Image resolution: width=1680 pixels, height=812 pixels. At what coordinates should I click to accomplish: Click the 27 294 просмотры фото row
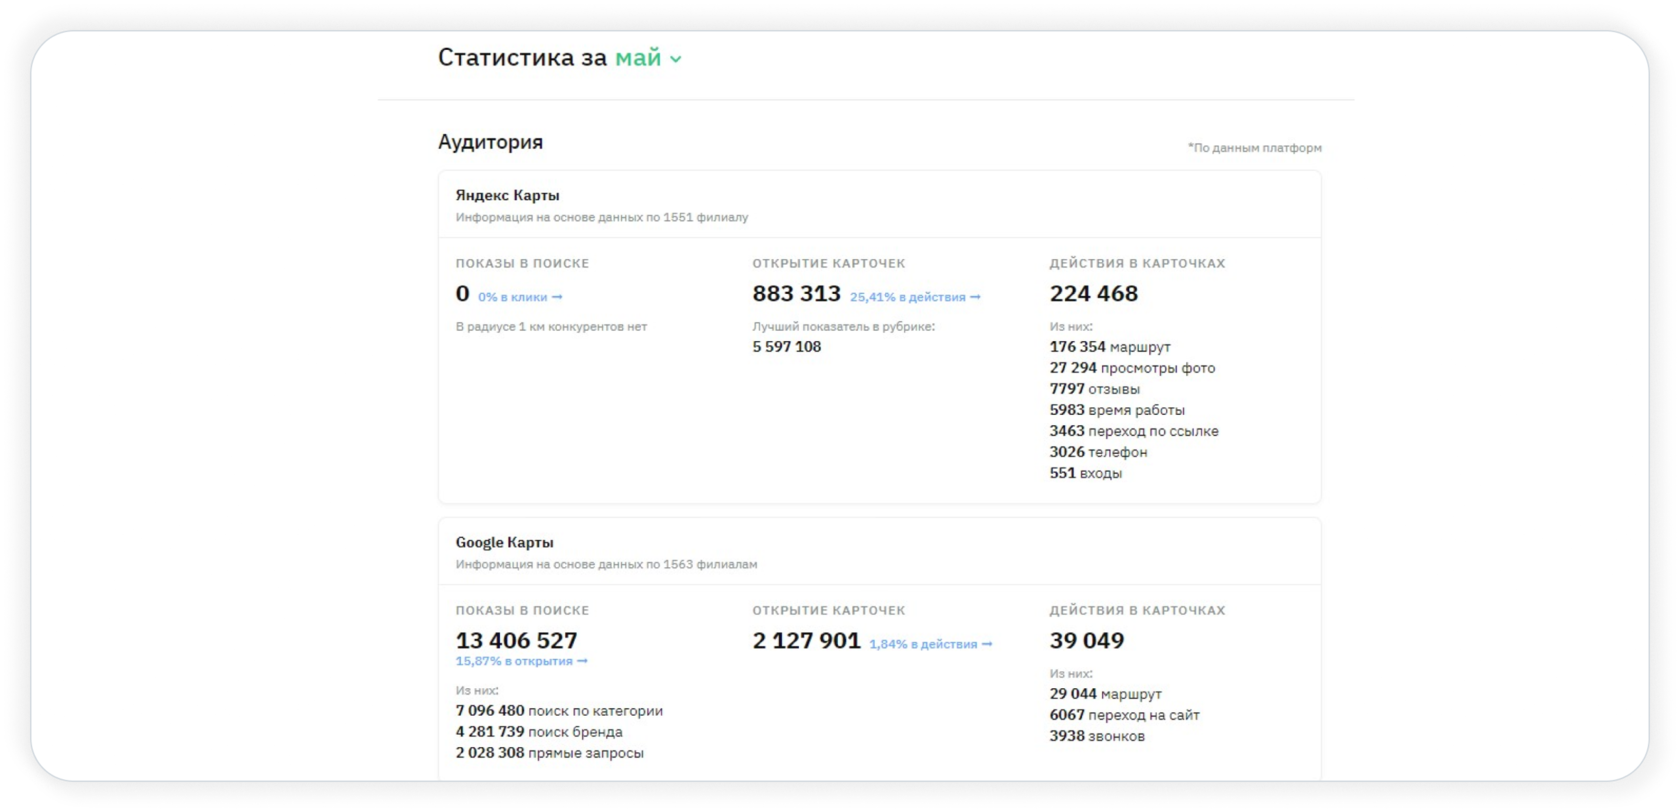[x=1132, y=368]
